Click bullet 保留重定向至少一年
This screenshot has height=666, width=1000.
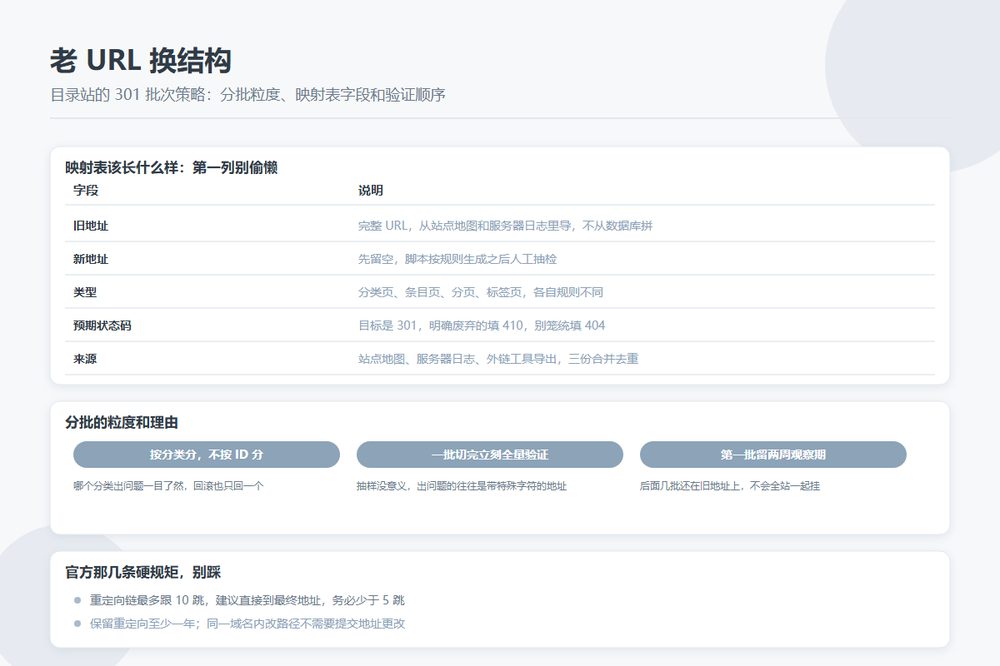pos(247,623)
